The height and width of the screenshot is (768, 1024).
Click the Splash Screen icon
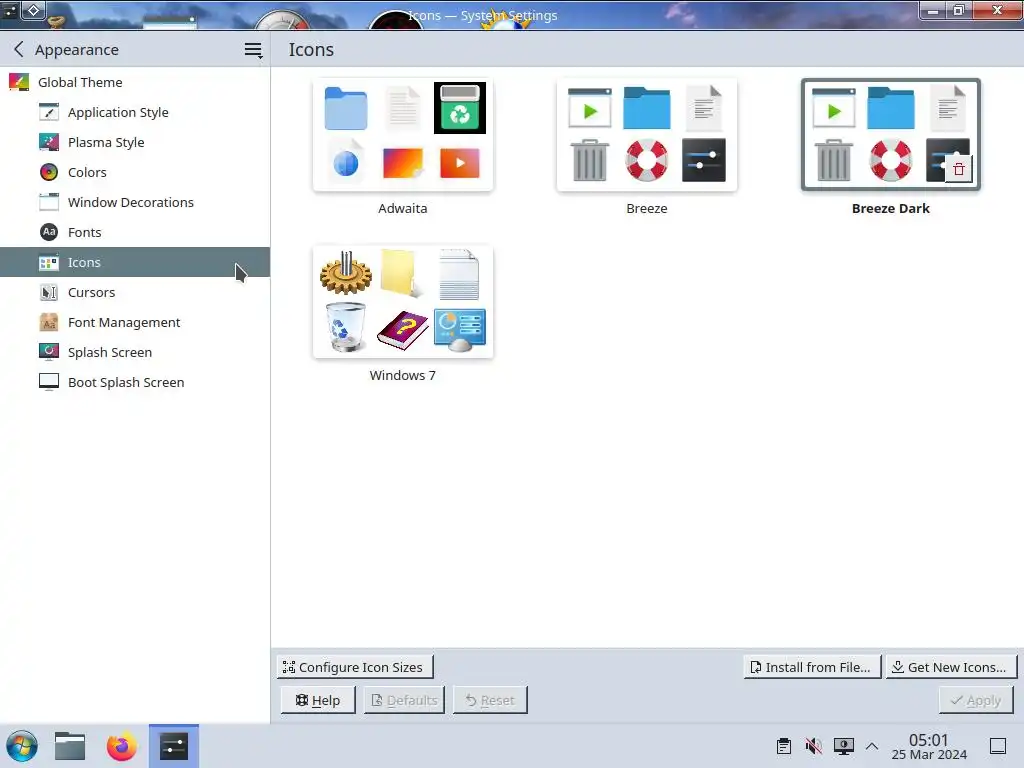tap(49, 352)
